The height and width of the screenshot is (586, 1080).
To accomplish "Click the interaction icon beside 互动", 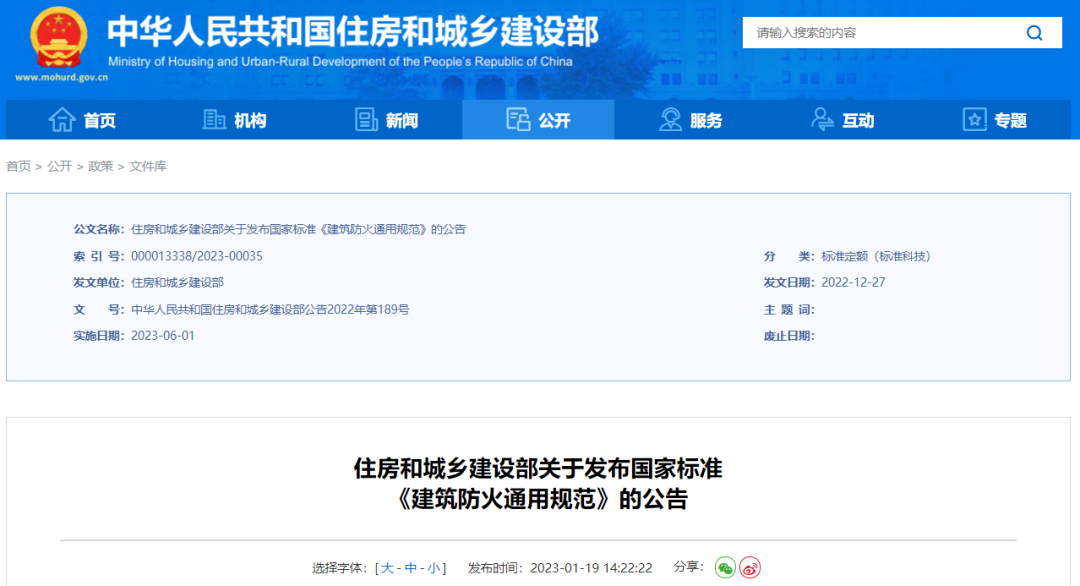I will tap(822, 120).
